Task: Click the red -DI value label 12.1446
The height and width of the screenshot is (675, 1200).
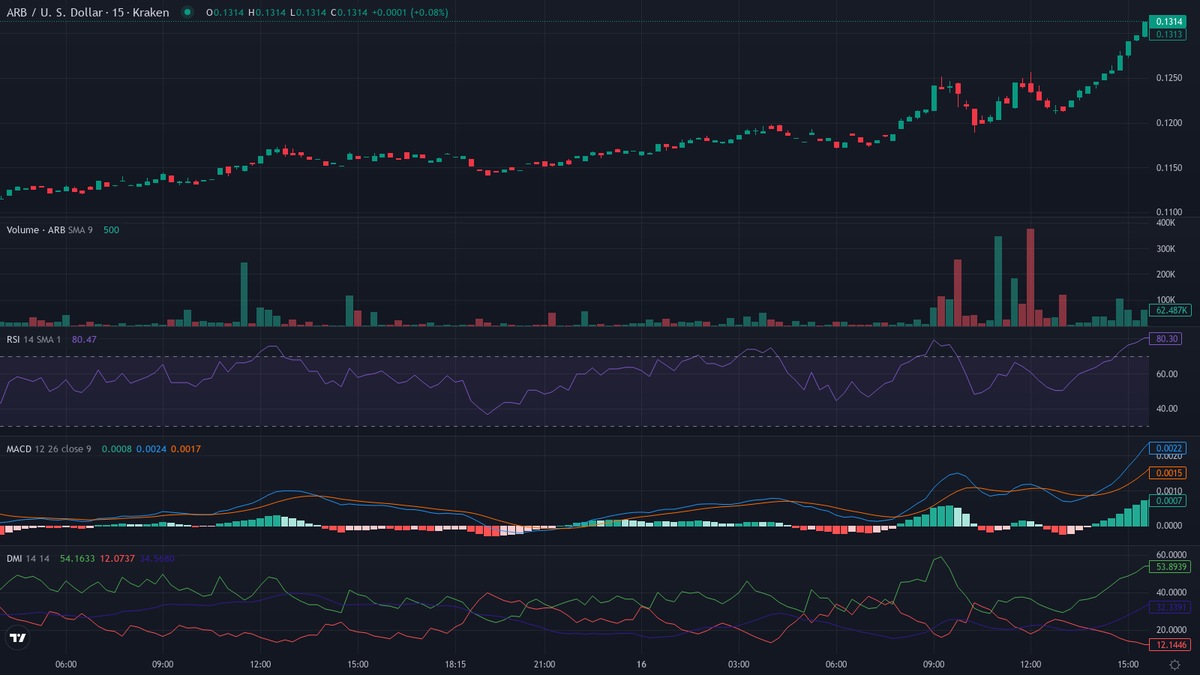Action: click(x=1168, y=645)
